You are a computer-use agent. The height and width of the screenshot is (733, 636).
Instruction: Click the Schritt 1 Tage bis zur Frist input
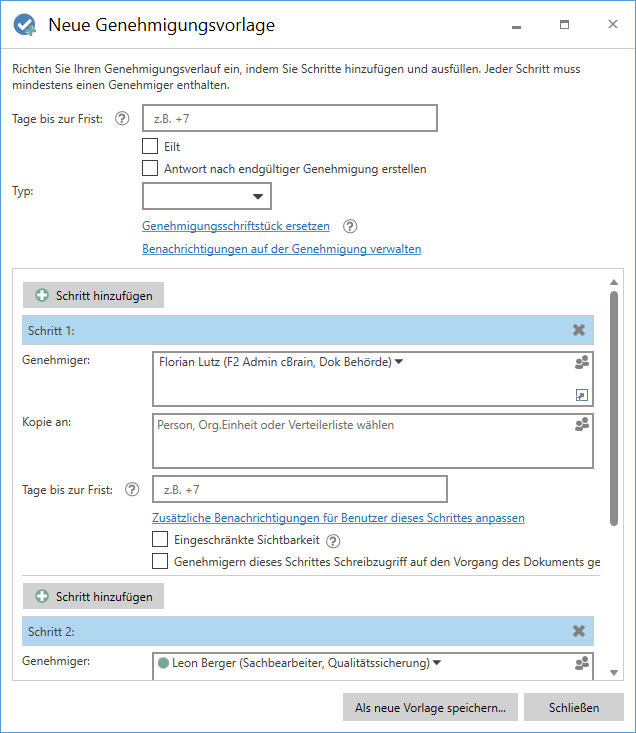click(300, 489)
